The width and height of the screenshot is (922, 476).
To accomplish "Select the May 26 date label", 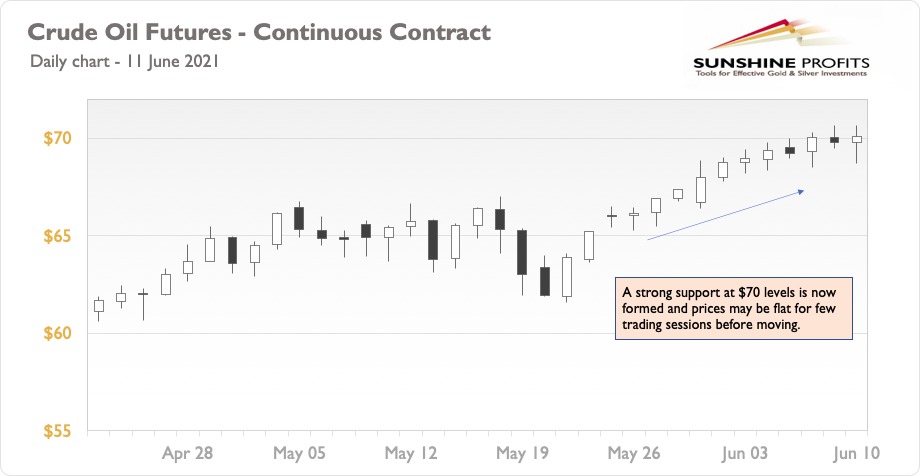I will coord(634,454).
